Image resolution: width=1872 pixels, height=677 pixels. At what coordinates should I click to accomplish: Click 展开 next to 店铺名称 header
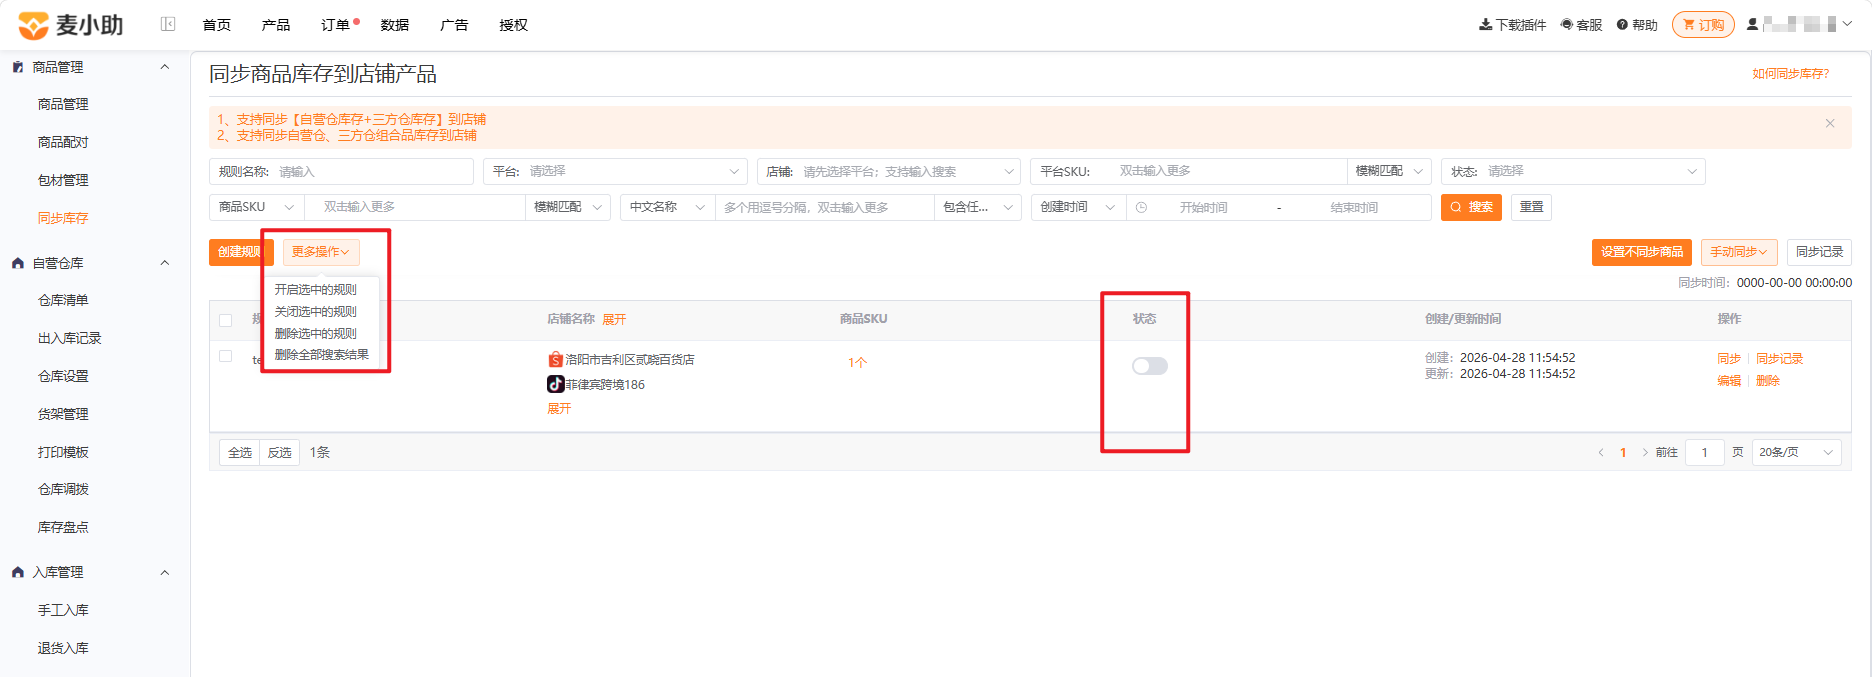[614, 319]
